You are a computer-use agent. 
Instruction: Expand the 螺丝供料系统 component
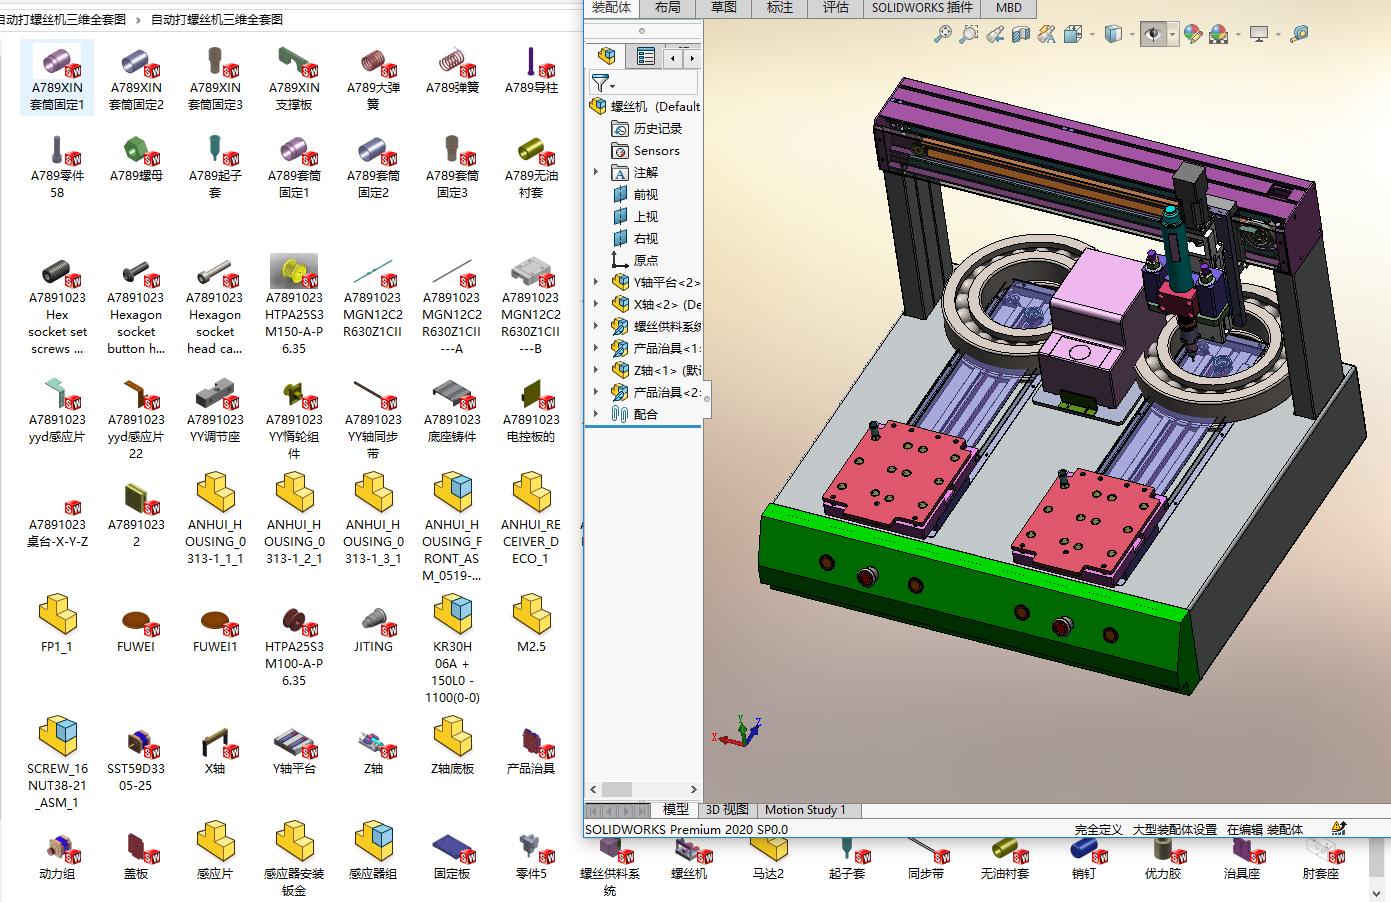[x=596, y=326]
